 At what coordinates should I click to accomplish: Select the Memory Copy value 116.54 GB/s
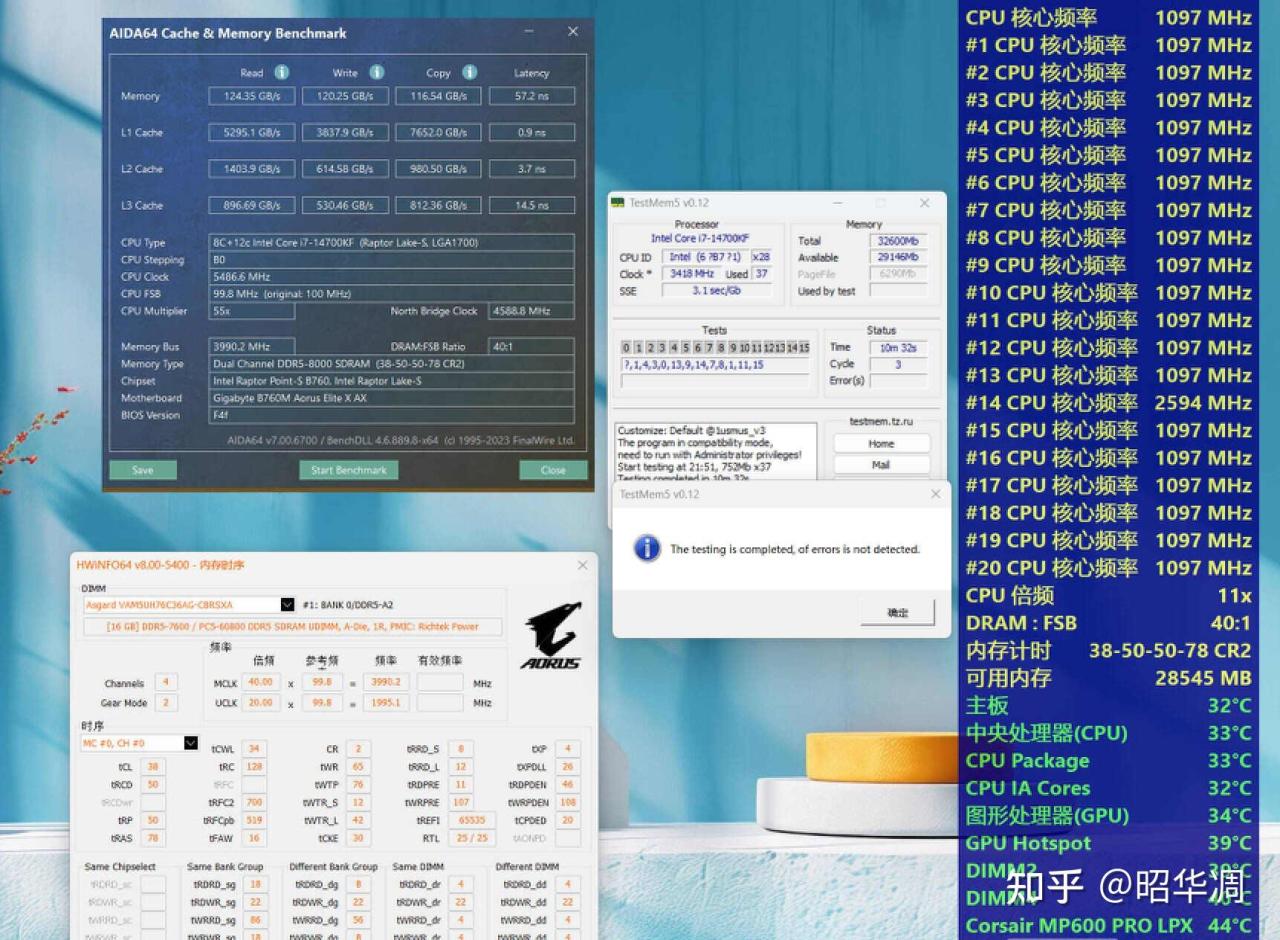point(439,96)
